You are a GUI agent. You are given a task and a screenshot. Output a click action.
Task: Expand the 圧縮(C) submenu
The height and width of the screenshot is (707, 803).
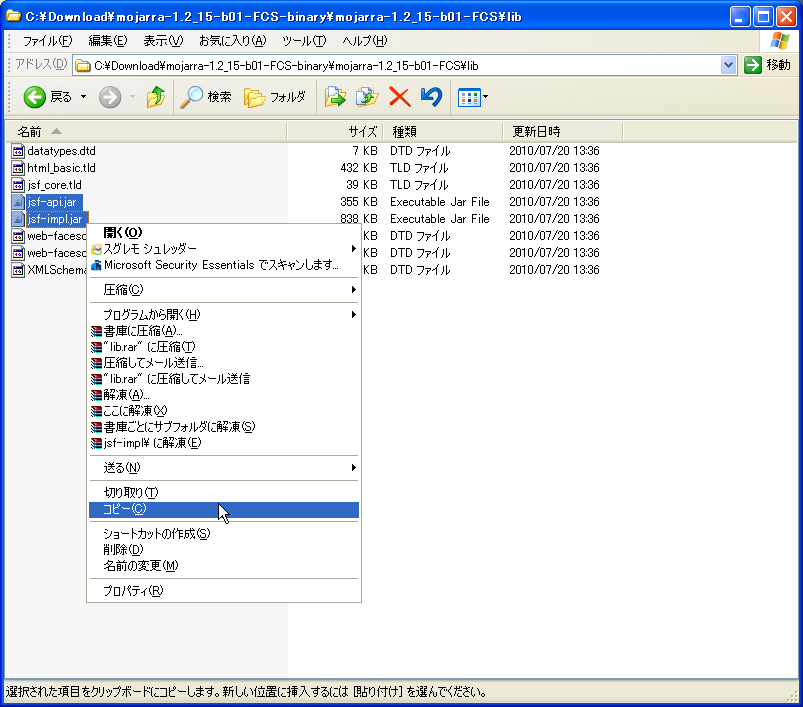click(x=124, y=288)
